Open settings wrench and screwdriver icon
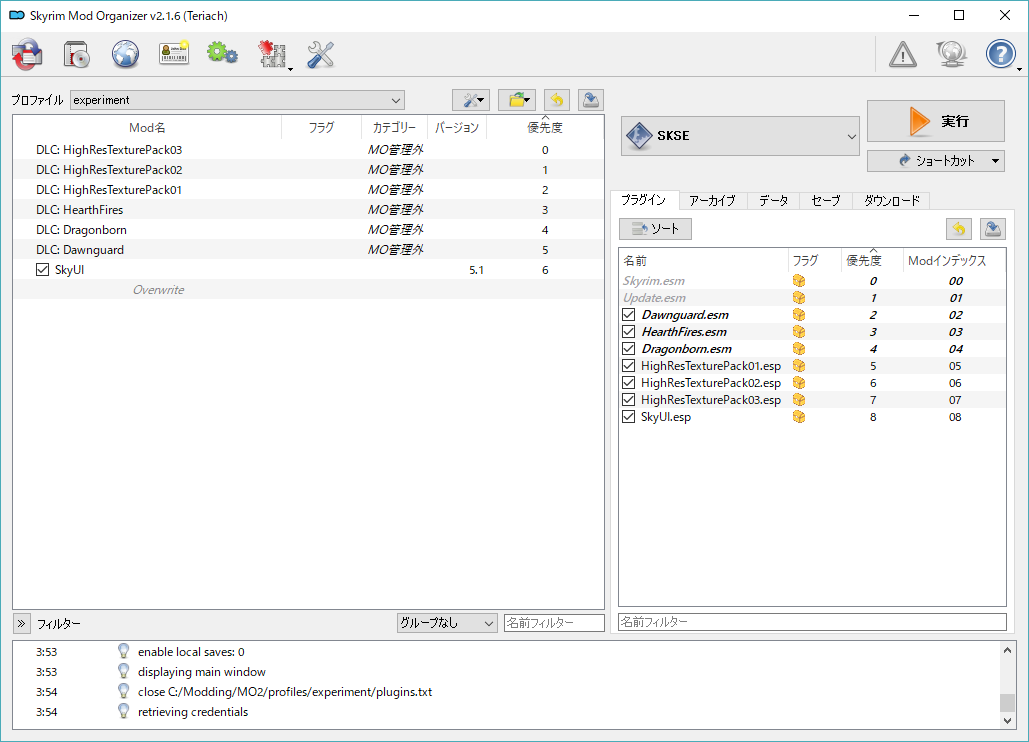Screen dimensions: 1029x742 pyautogui.click(x=321, y=54)
